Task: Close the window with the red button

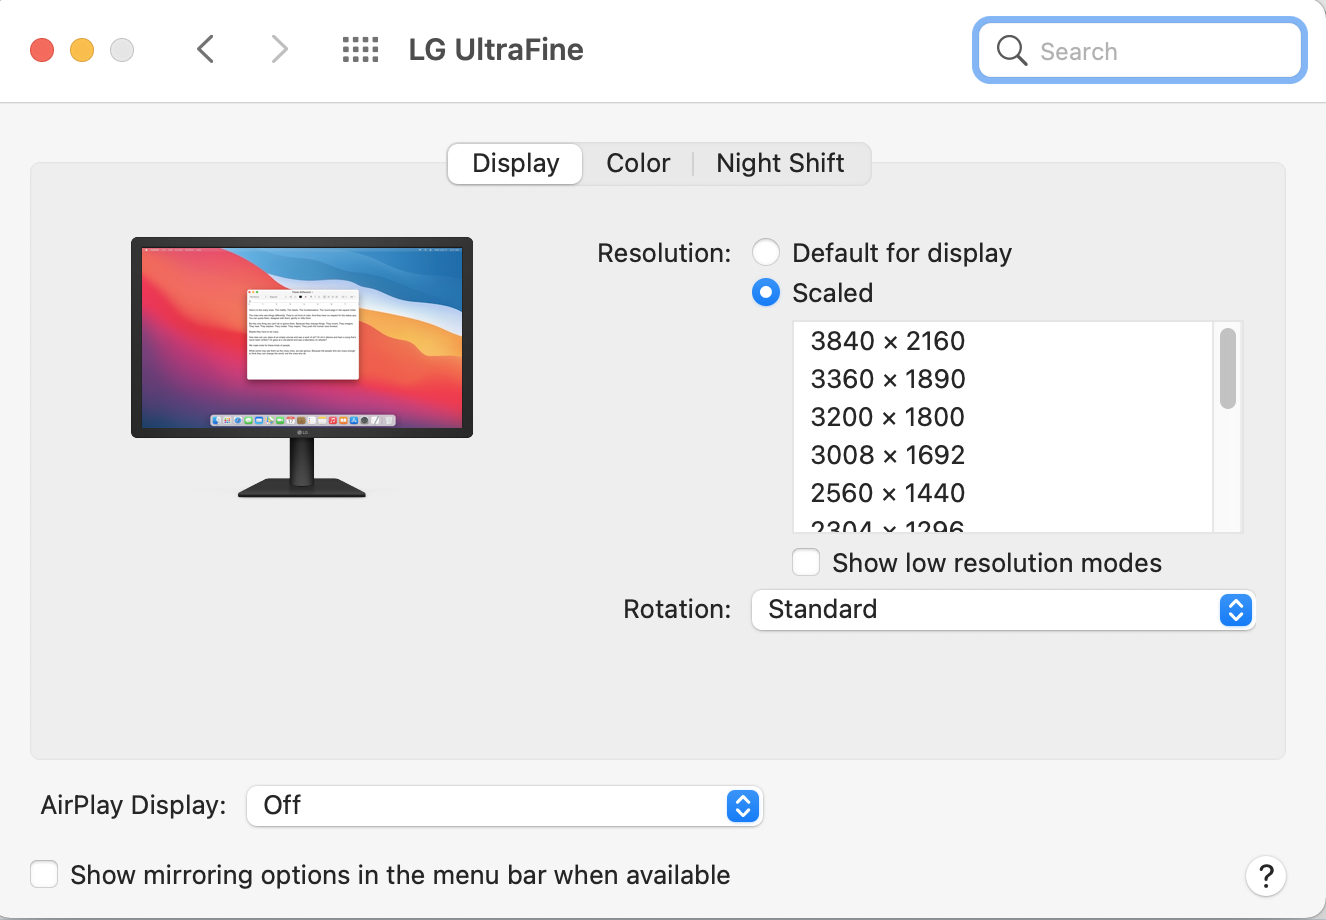Action: point(42,50)
